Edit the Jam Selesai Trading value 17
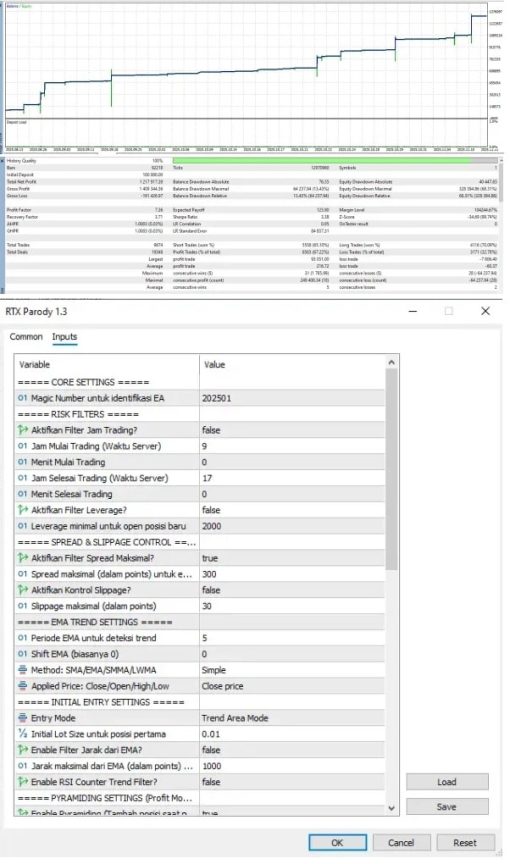The image size is (510, 864). (x=292, y=478)
